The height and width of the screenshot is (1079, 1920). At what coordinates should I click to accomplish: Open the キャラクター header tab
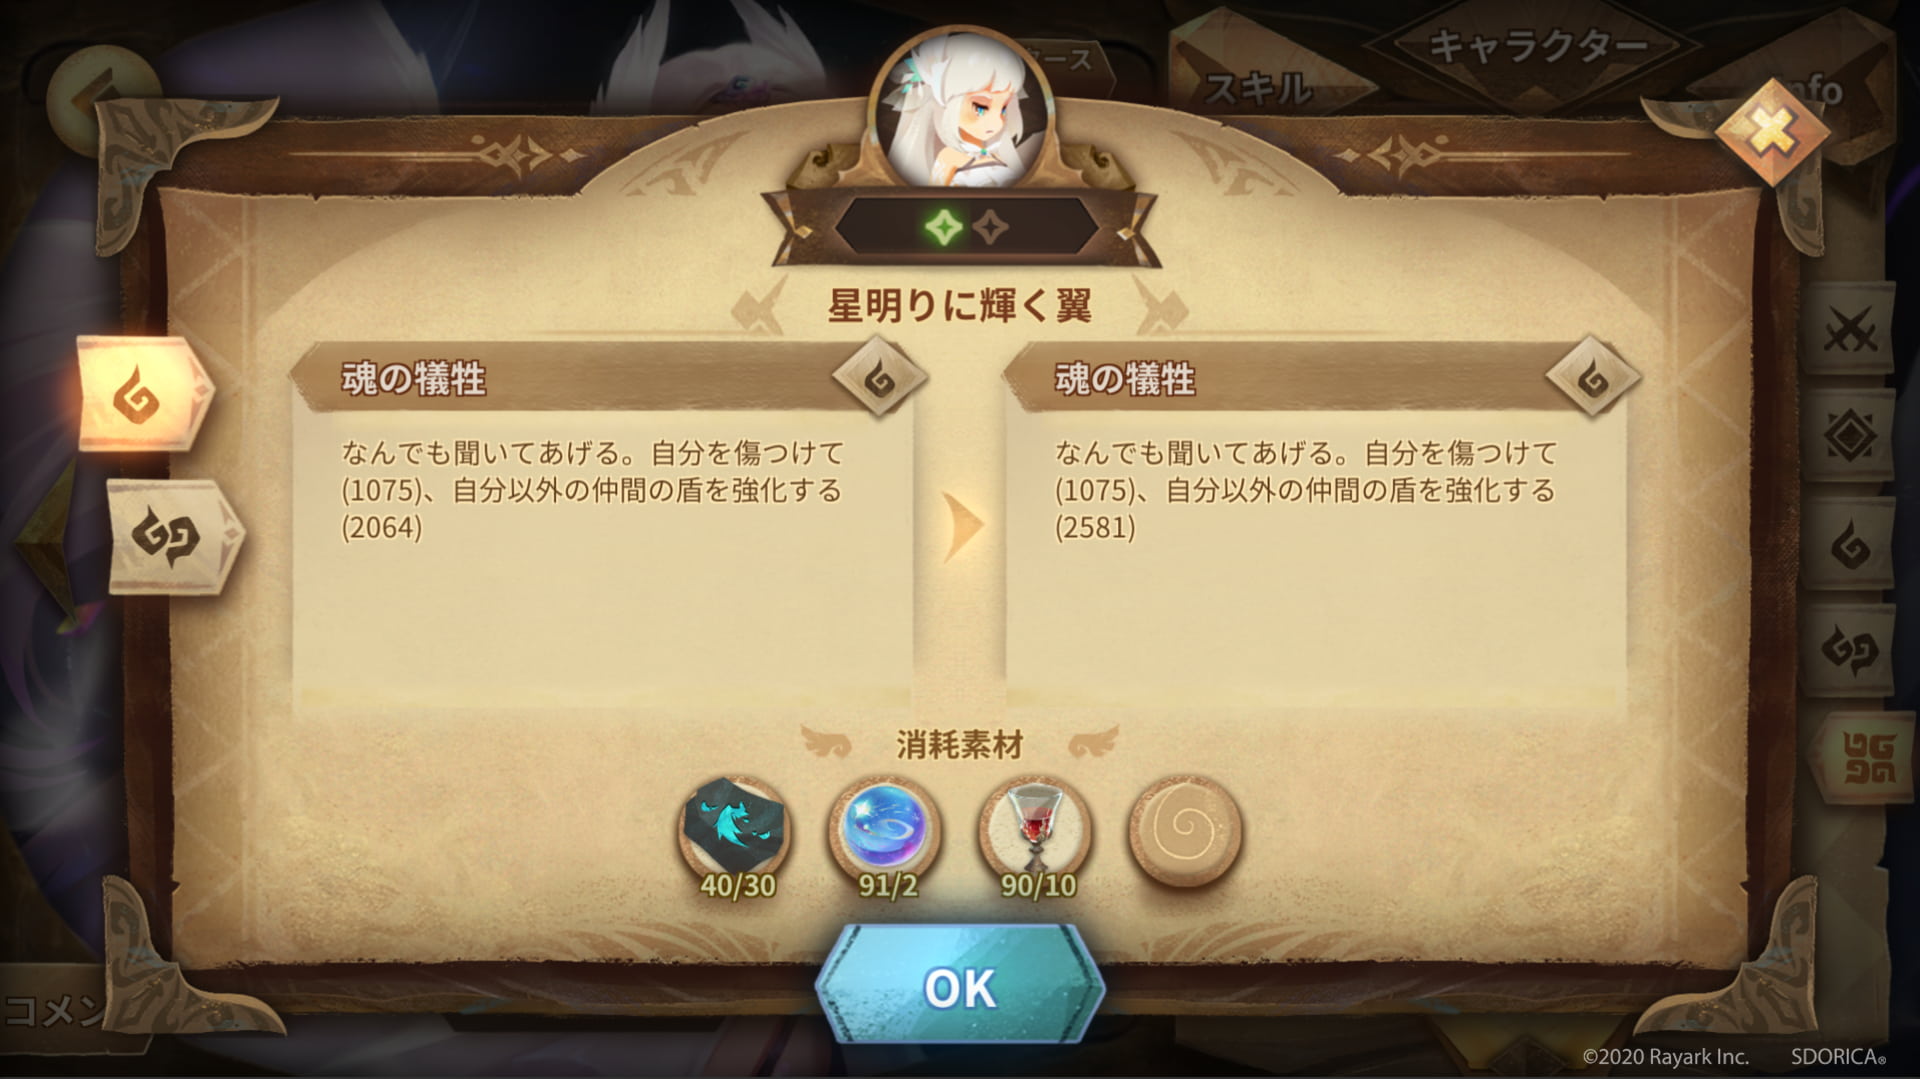[x=1536, y=45]
